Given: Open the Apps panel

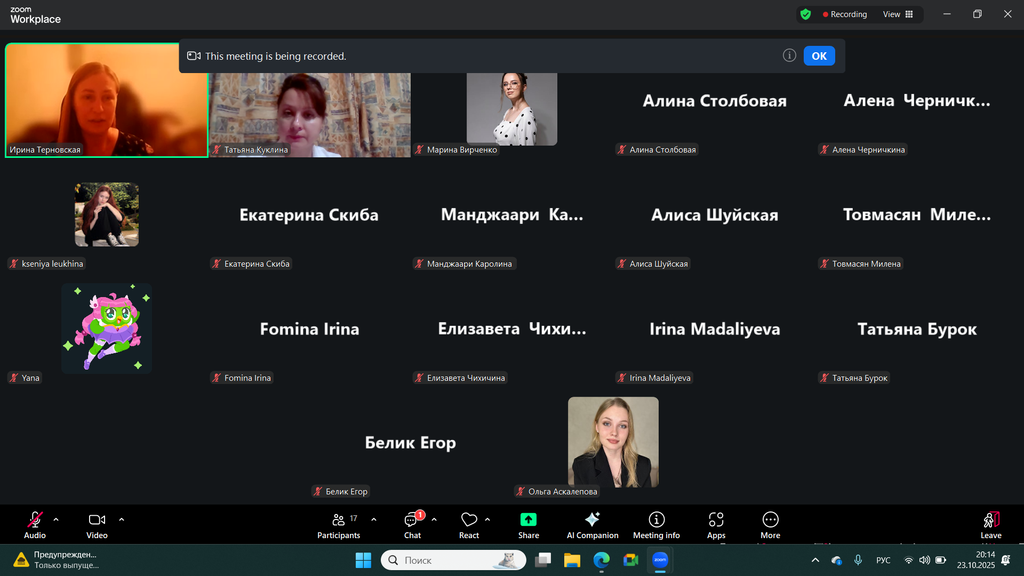Looking at the screenshot, I should (716, 524).
